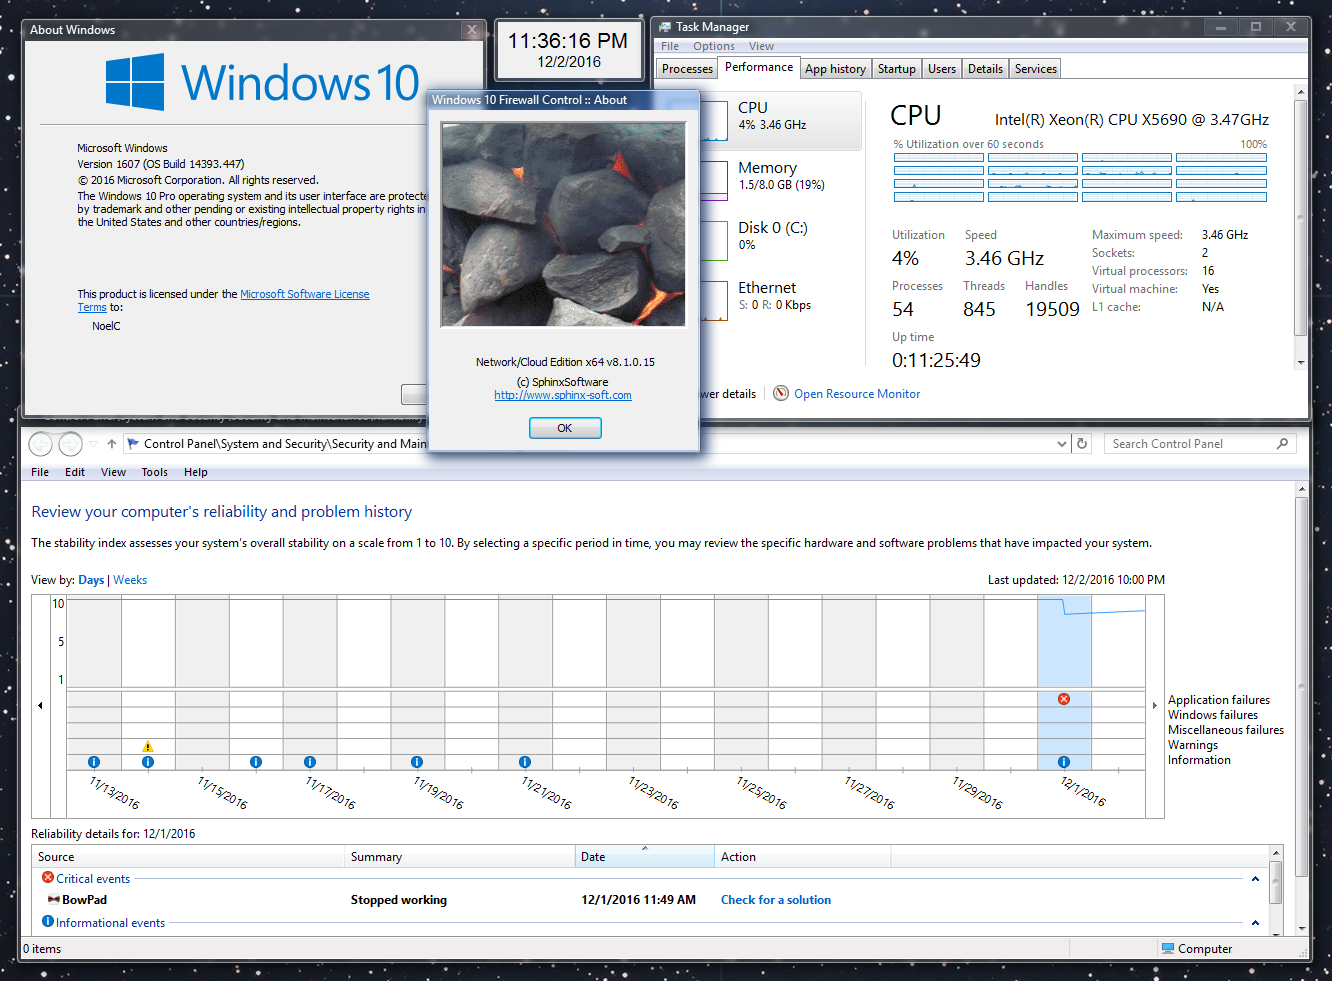Click the Critical events red X icon
The image size is (1332, 981).
[x=47, y=877]
